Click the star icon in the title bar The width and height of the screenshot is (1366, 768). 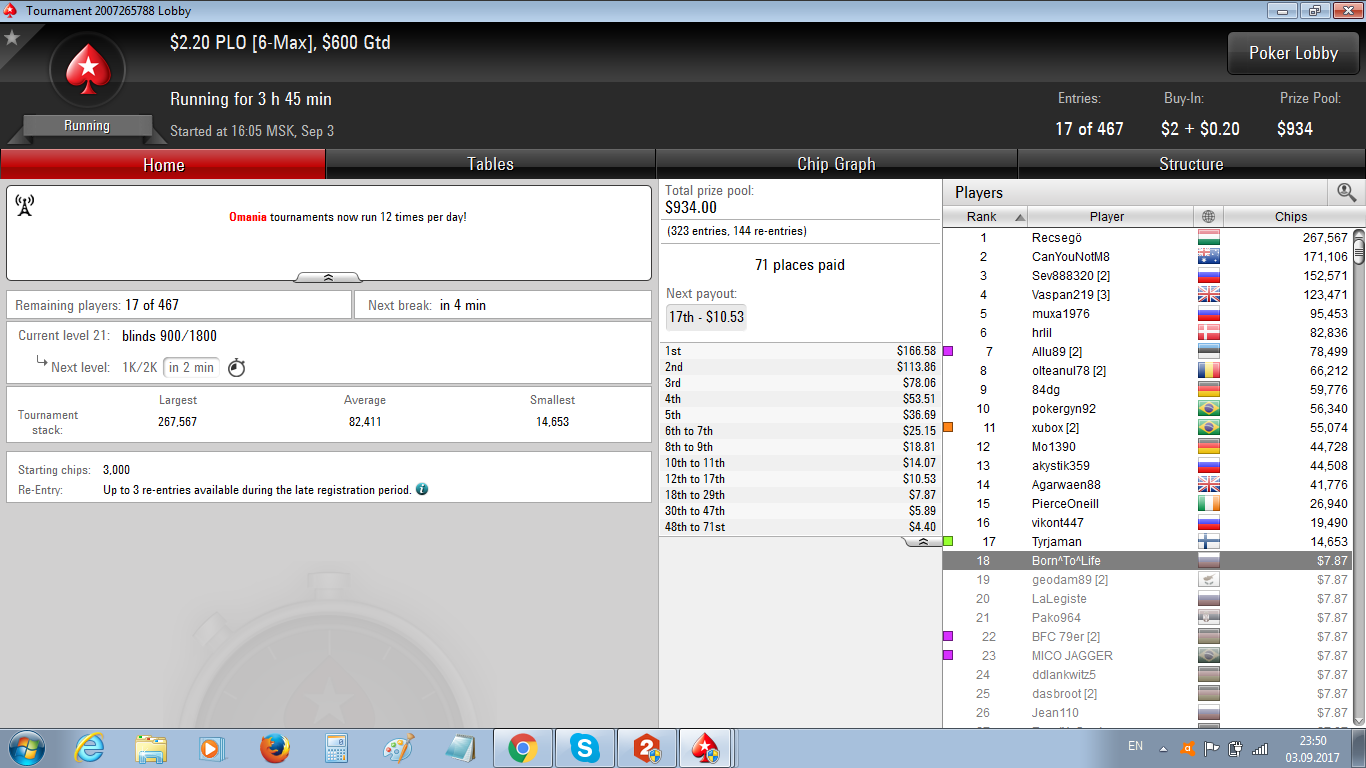tap(14, 38)
